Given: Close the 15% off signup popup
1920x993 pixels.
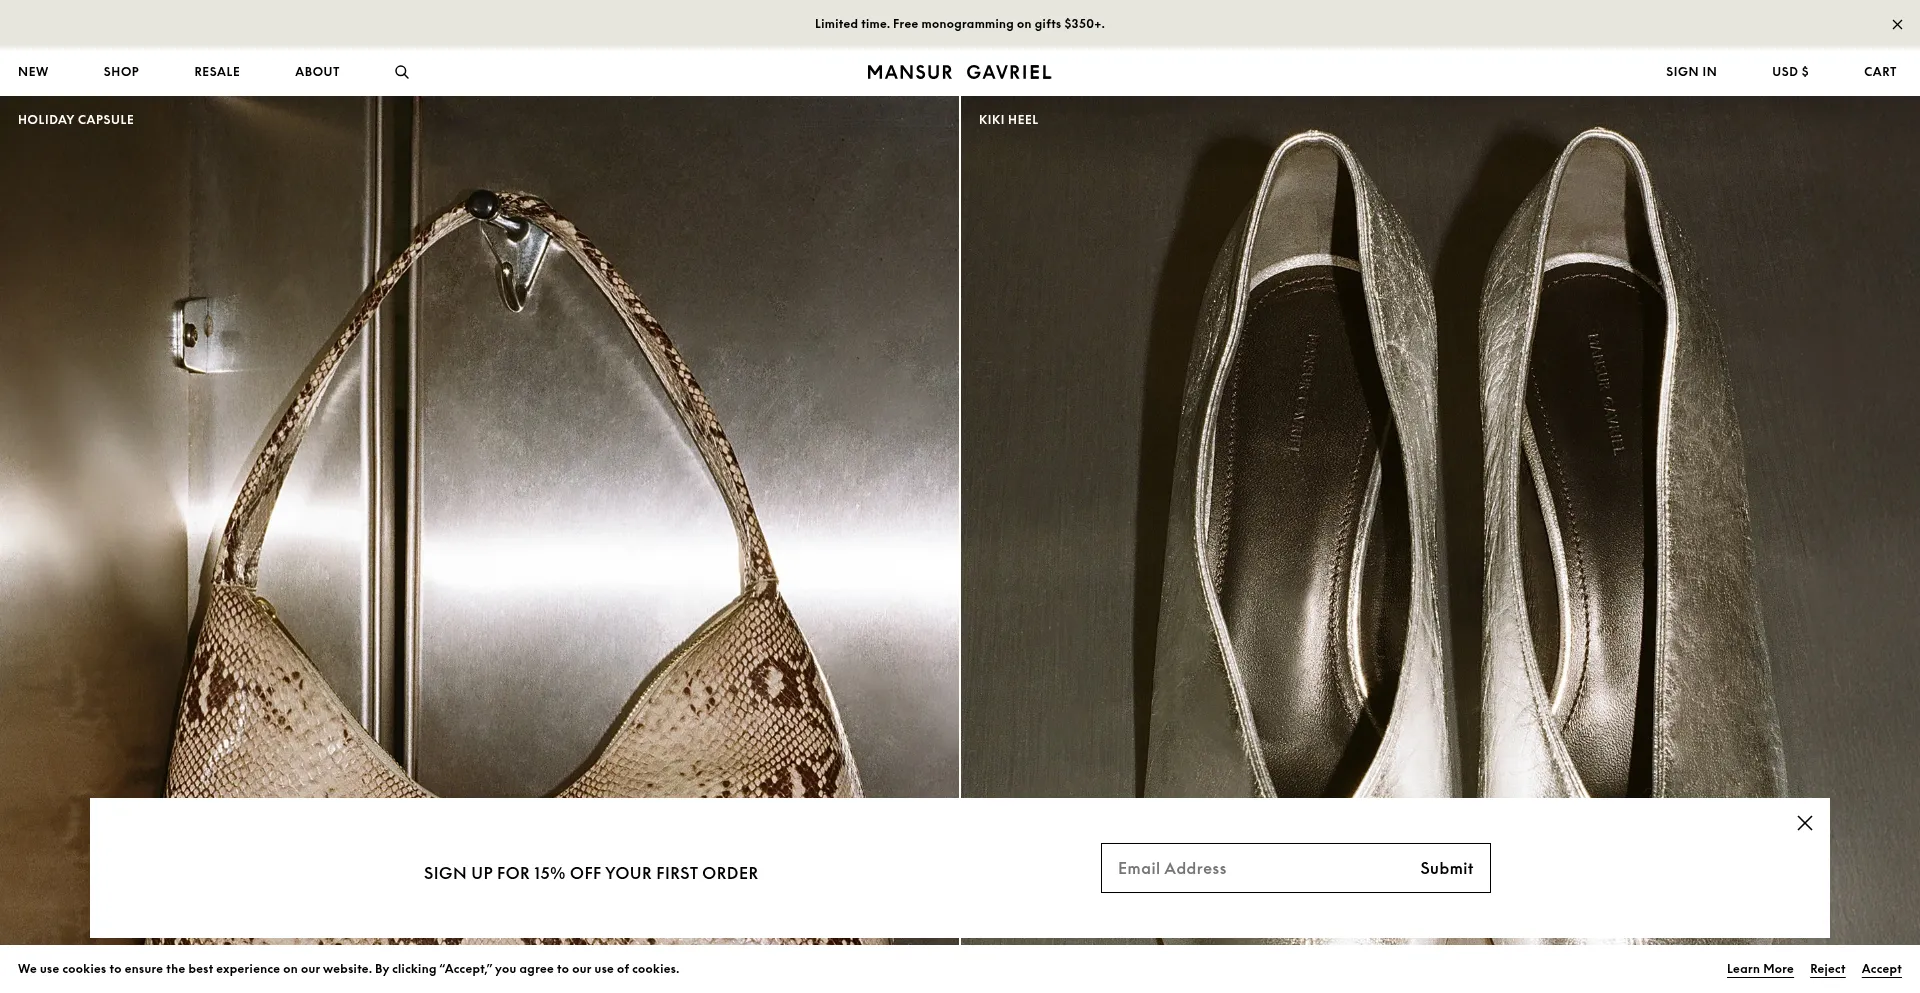Looking at the screenshot, I should pyautogui.click(x=1804, y=823).
